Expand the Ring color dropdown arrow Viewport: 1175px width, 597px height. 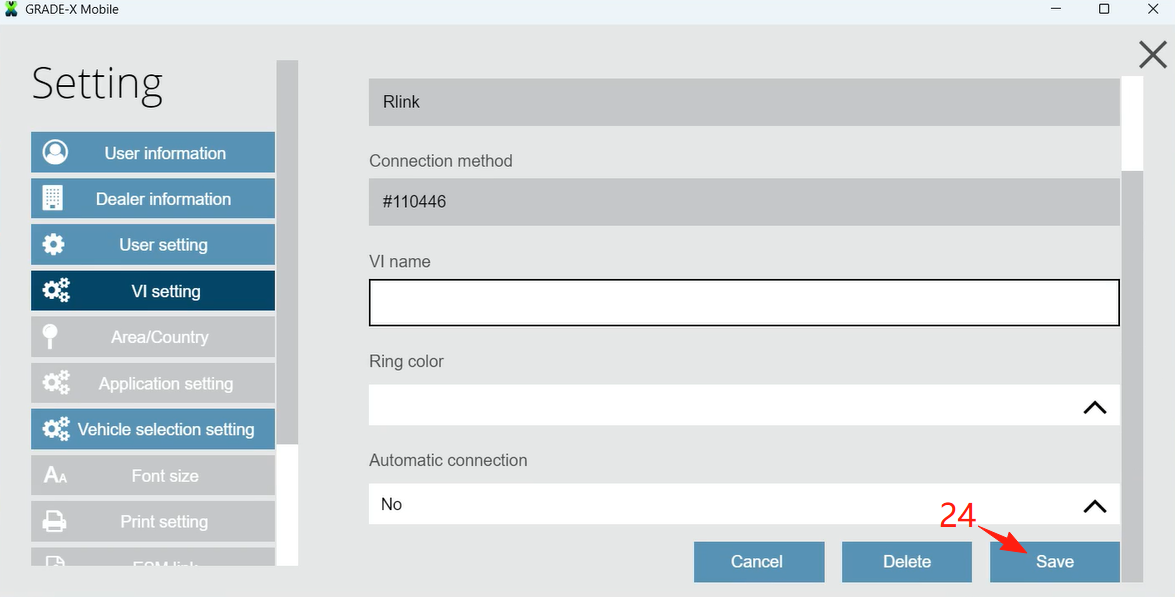coord(1094,406)
